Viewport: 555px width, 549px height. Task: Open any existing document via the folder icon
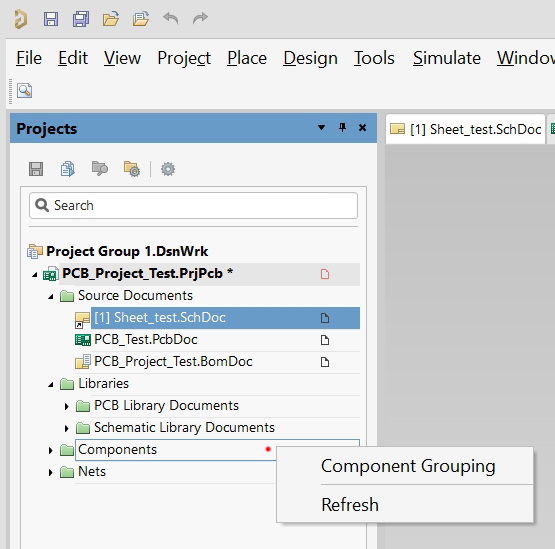point(110,19)
